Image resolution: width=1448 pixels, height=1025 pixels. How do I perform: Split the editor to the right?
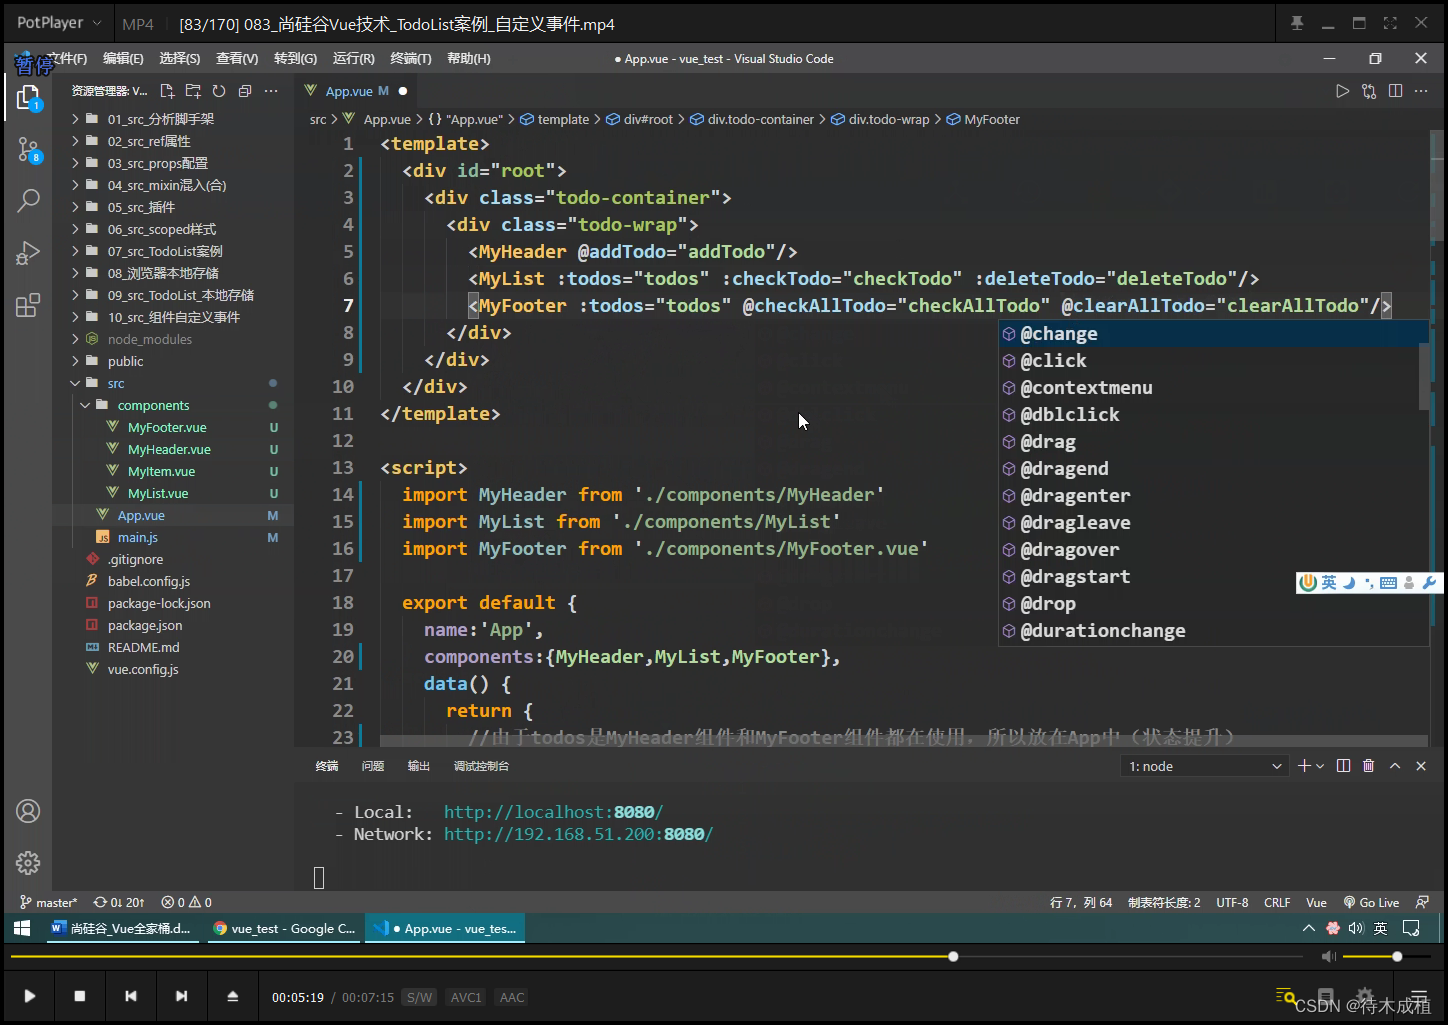1395,91
